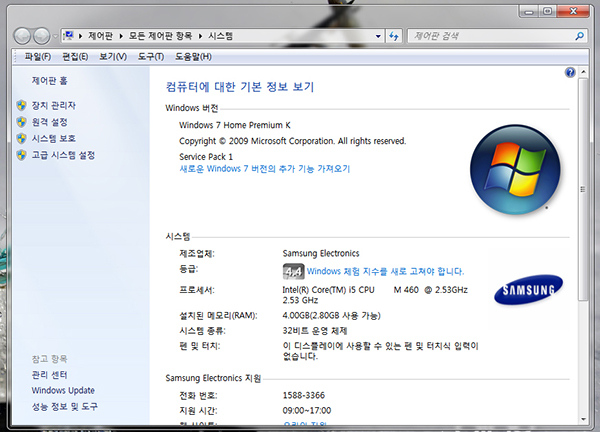Open the 도움말(H) menu
The width and height of the screenshot is (600, 432).
click(193, 57)
